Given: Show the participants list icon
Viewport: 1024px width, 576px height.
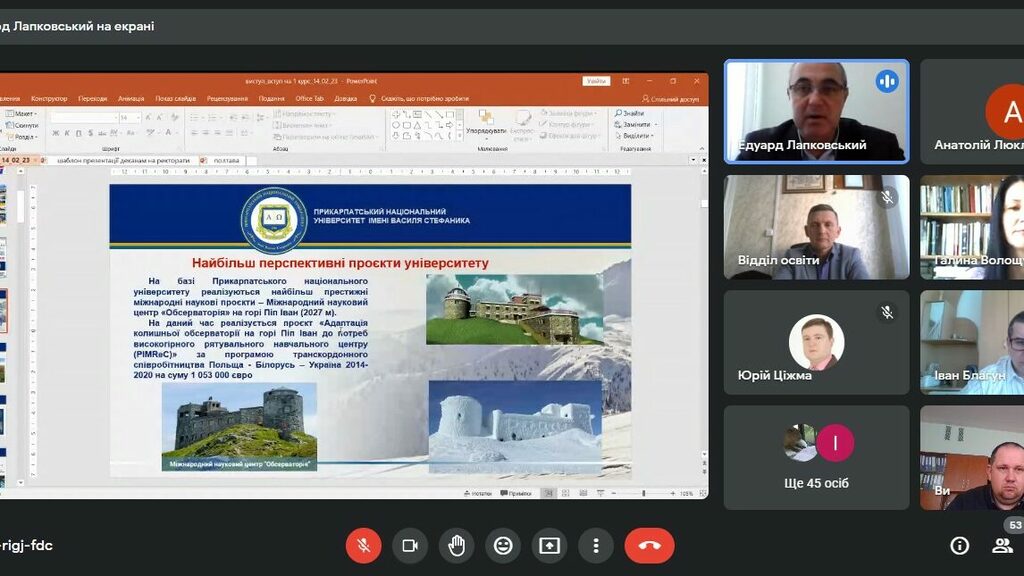Looking at the screenshot, I should (x=1001, y=545).
